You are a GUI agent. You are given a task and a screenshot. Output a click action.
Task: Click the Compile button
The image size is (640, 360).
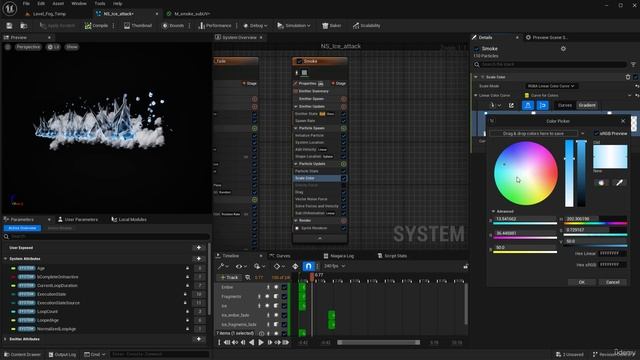pyautogui.click(x=96, y=26)
